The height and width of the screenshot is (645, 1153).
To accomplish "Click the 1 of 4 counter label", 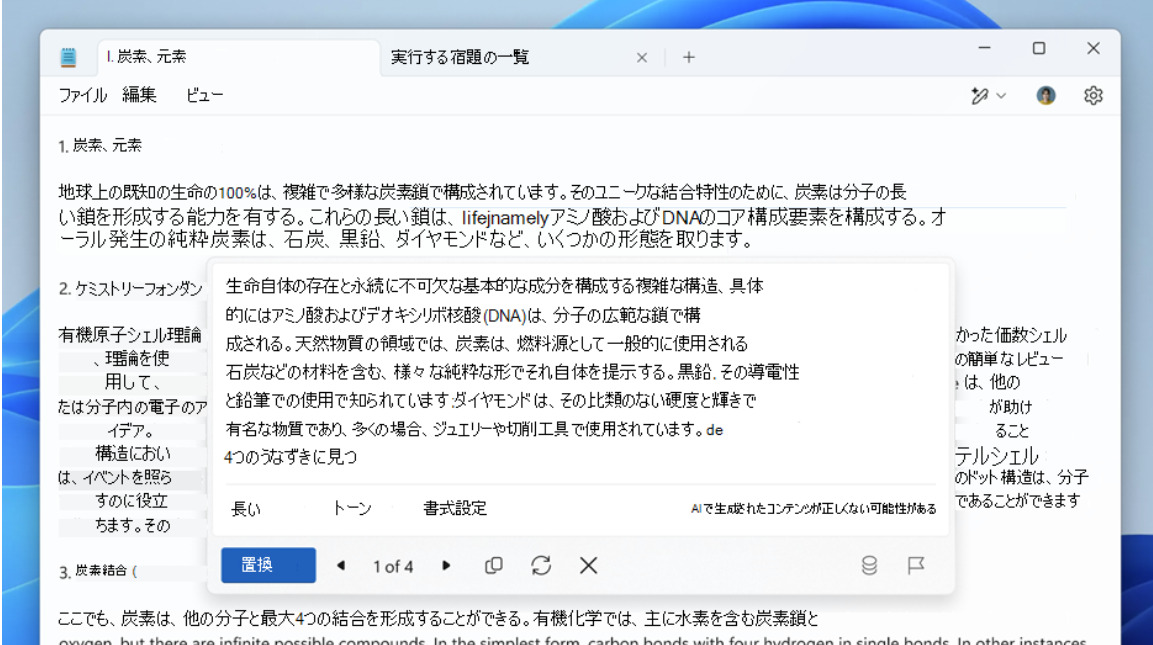I will click(393, 565).
